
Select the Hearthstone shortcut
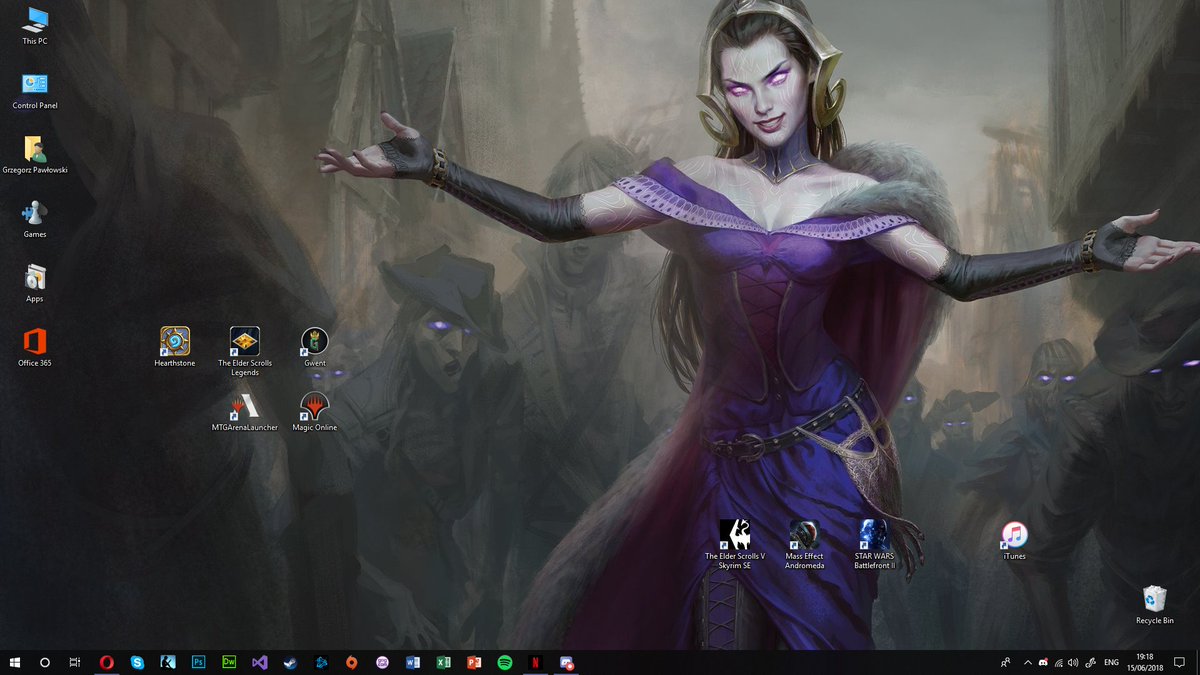click(x=175, y=347)
